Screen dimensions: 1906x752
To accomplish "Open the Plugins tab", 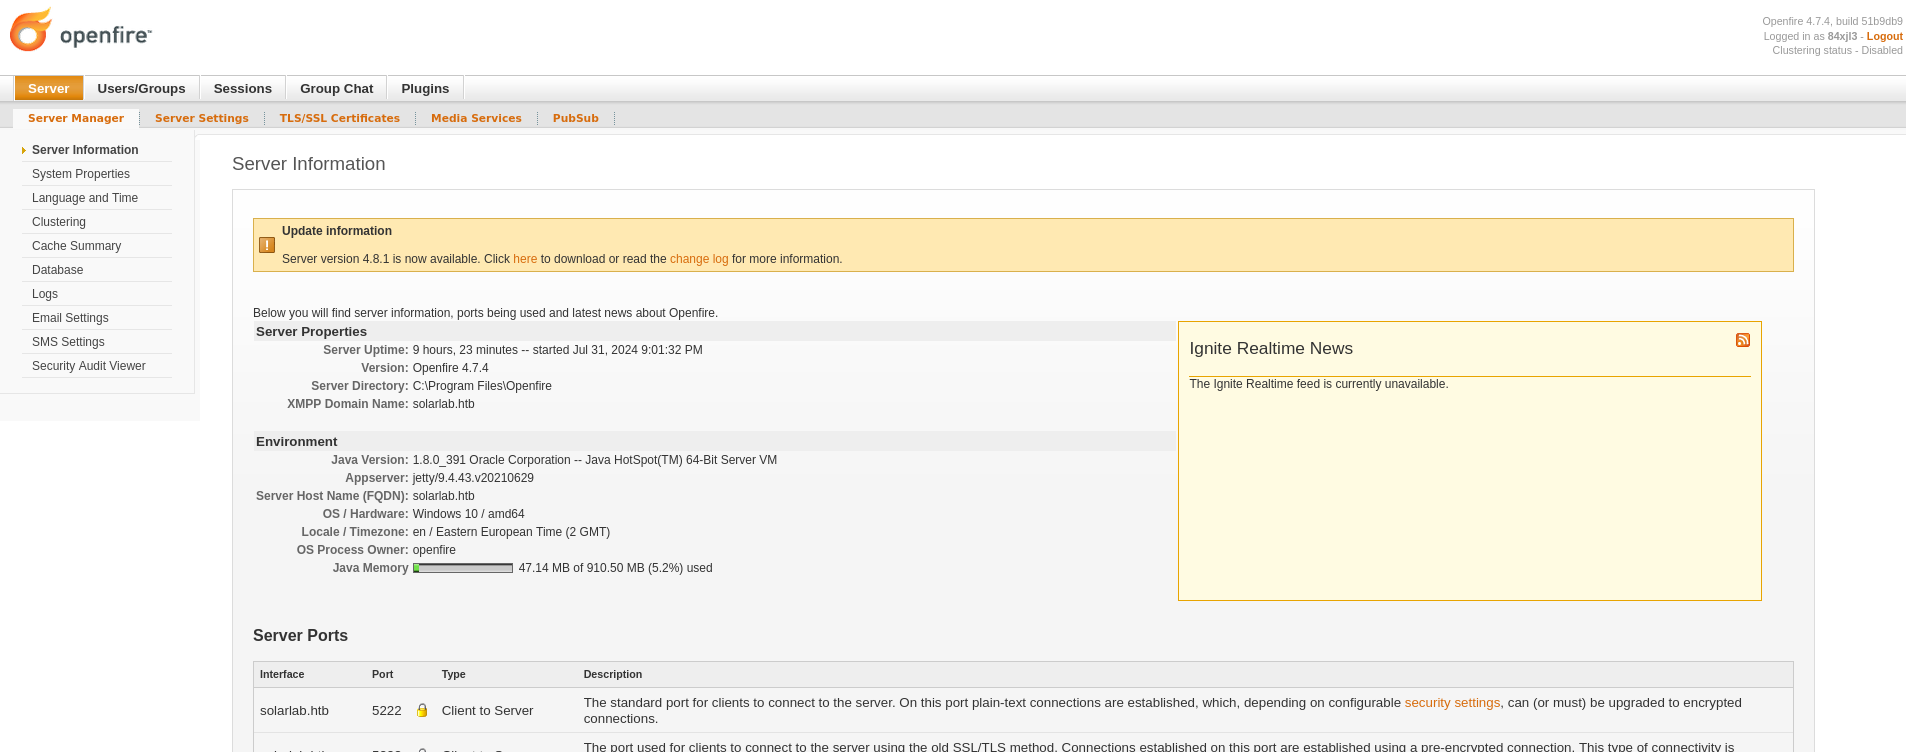I will (425, 88).
